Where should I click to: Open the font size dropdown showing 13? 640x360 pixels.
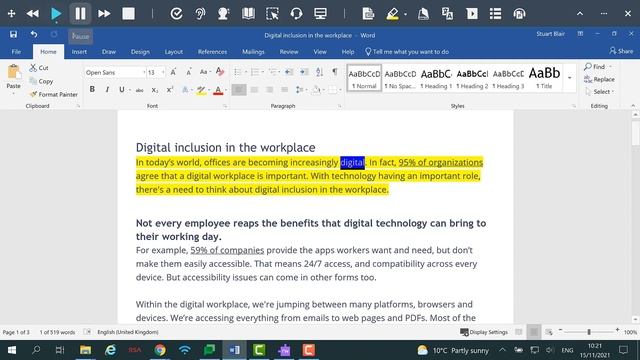coord(163,73)
